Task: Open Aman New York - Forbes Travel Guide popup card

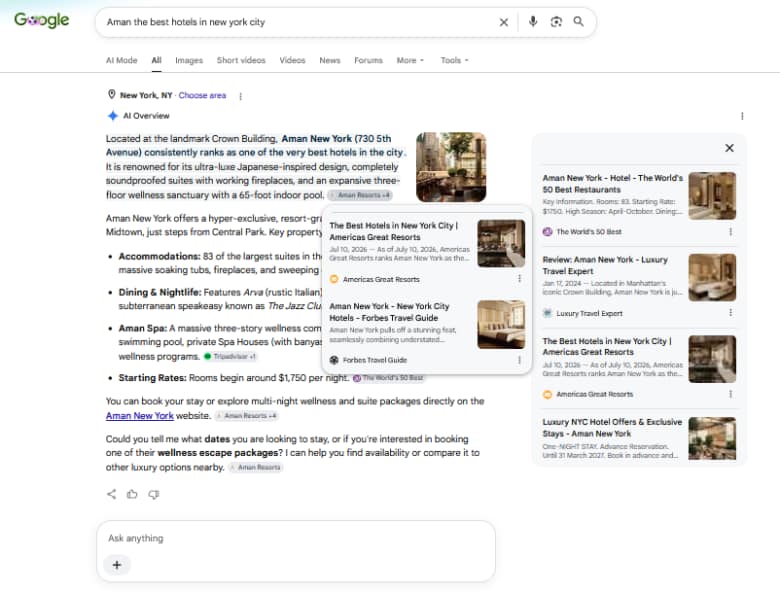Action: [389, 312]
